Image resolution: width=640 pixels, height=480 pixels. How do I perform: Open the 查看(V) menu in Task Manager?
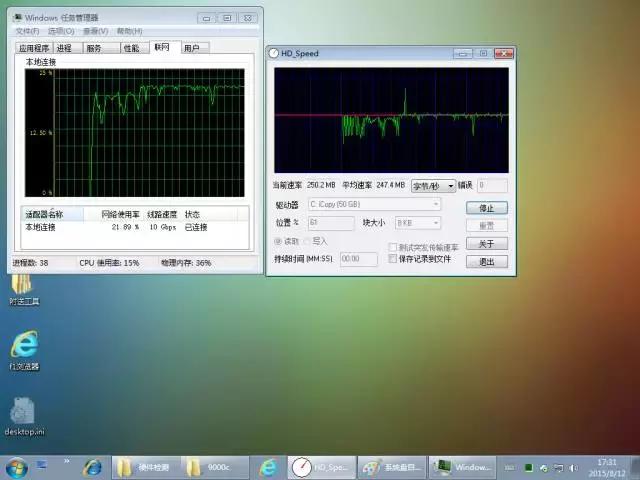coord(97,31)
